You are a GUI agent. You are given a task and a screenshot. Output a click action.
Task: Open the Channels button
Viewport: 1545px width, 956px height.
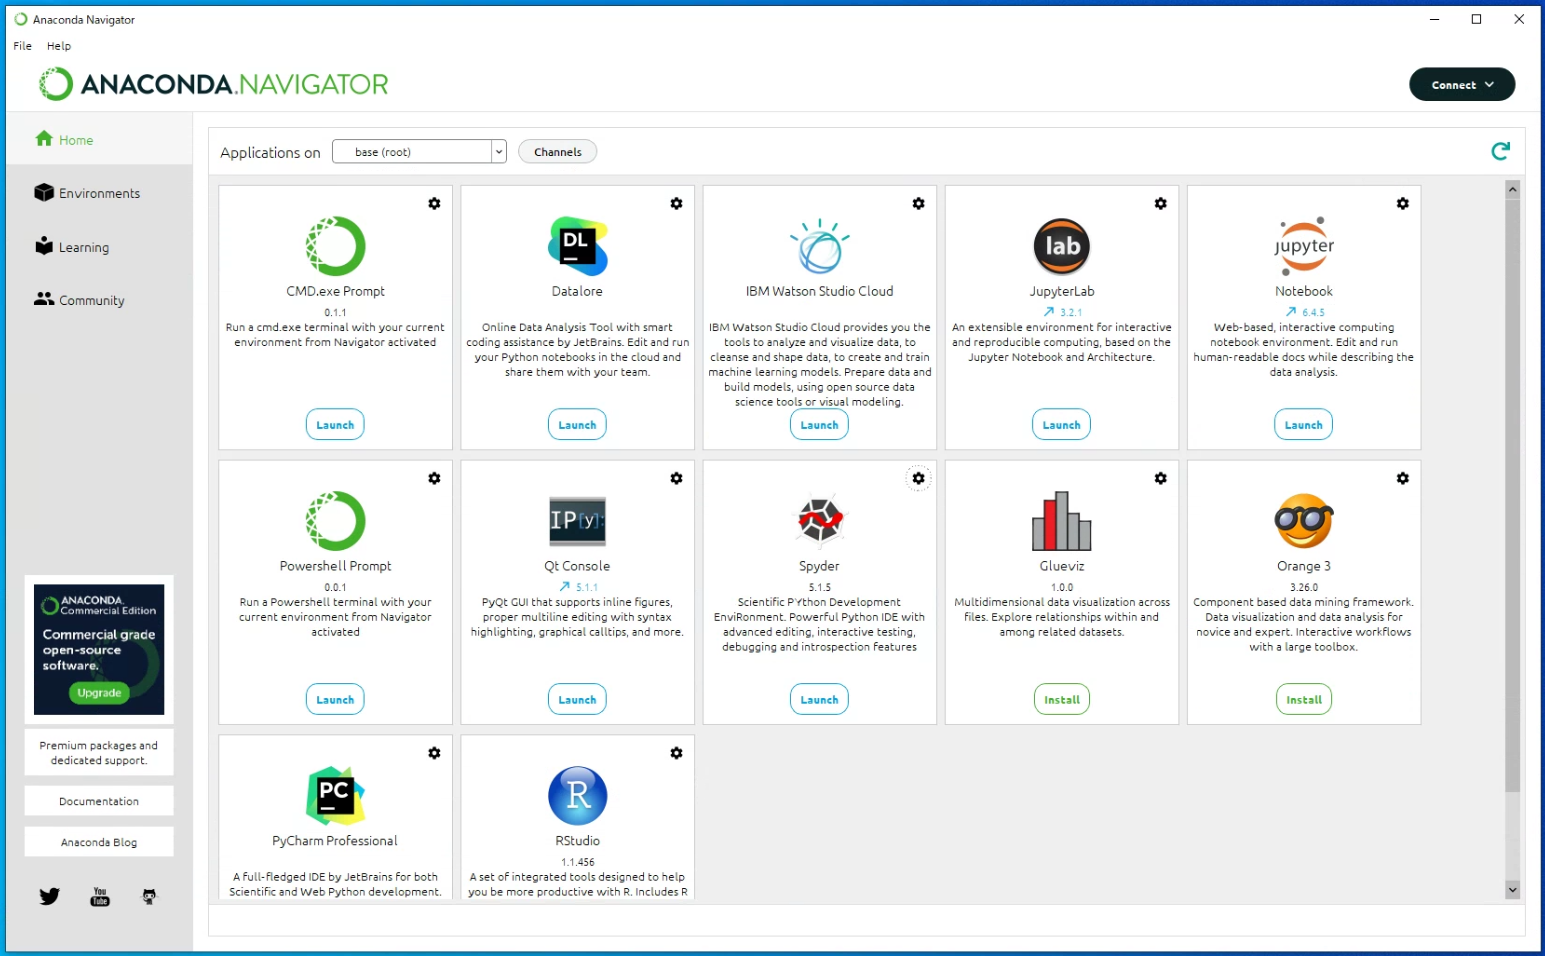click(x=557, y=152)
